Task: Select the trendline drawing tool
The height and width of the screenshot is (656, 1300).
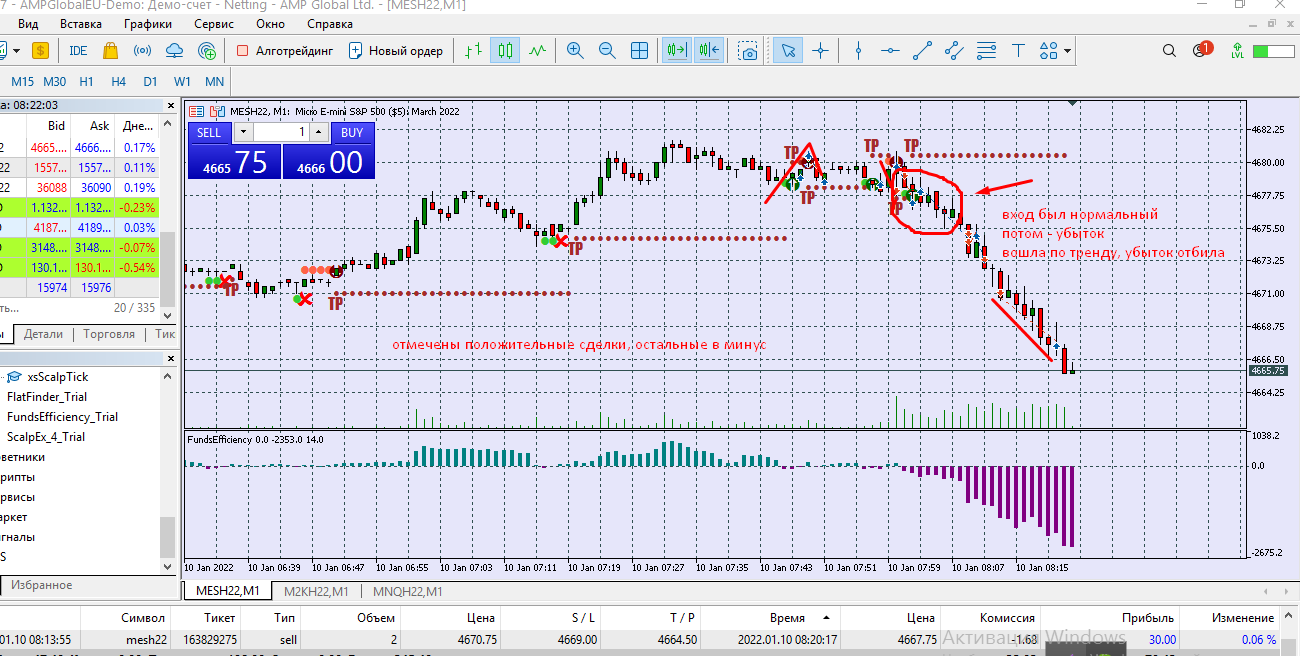Action: click(x=922, y=50)
